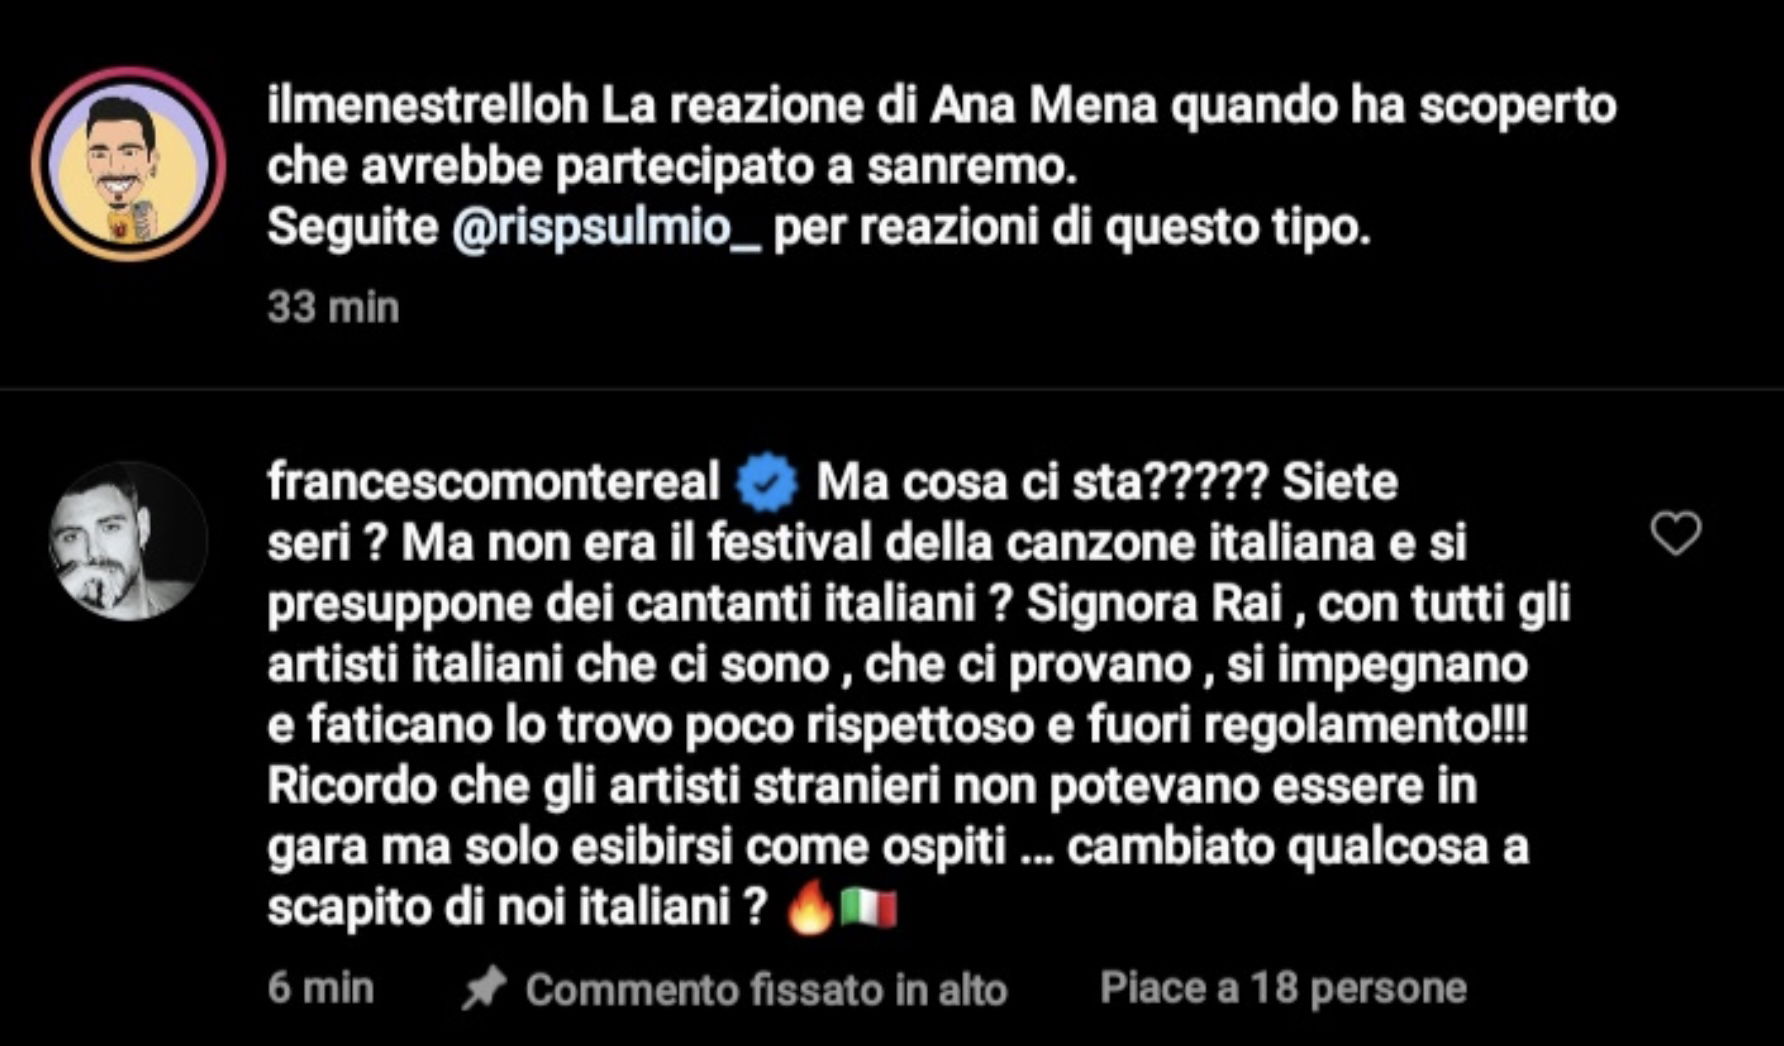Like francescomontereal's comment with the heart
This screenshot has width=1784, height=1046.
tap(1676, 533)
